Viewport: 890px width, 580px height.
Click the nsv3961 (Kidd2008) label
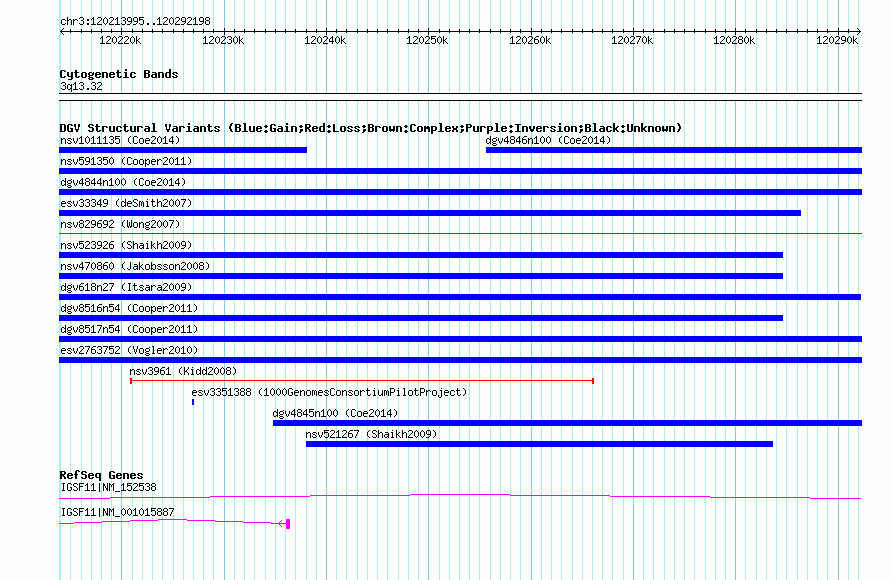(x=183, y=371)
